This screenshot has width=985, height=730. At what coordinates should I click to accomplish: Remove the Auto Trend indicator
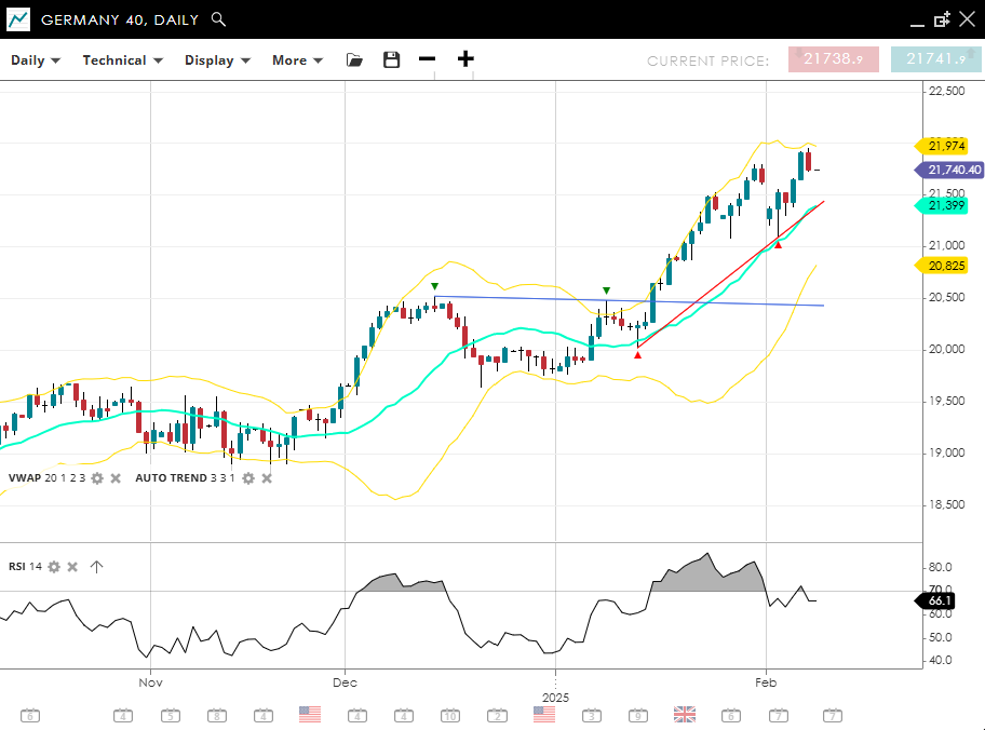[267, 478]
